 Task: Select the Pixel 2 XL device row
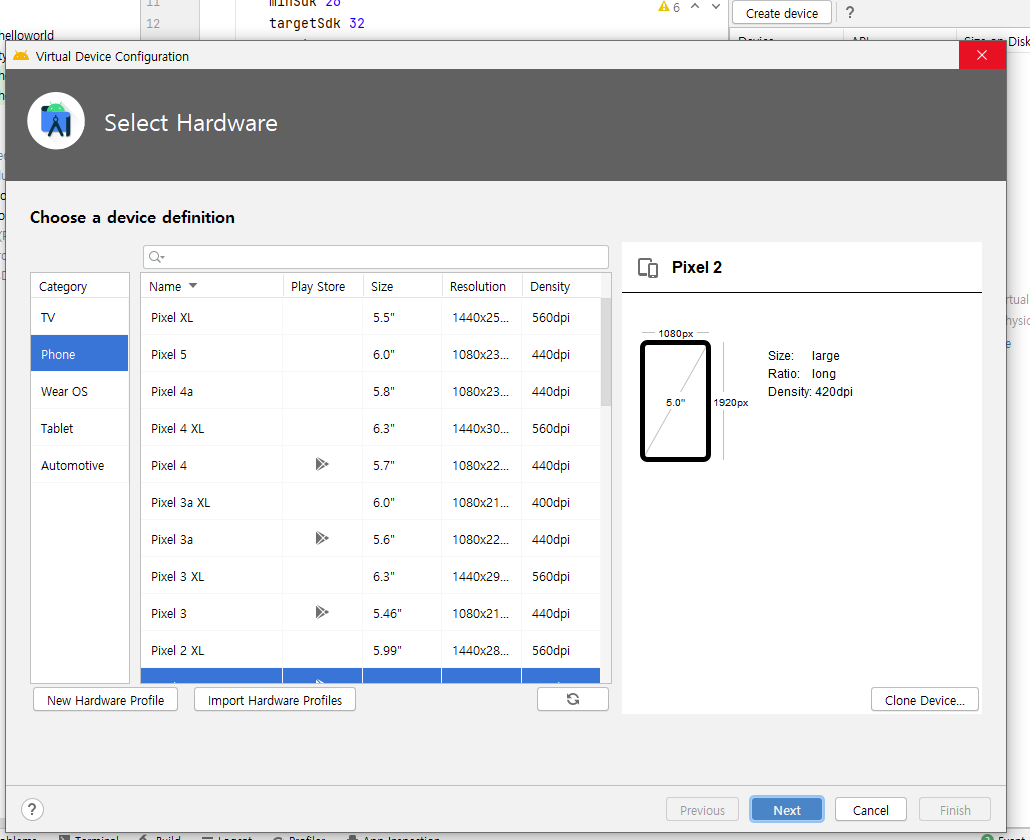(370, 650)
